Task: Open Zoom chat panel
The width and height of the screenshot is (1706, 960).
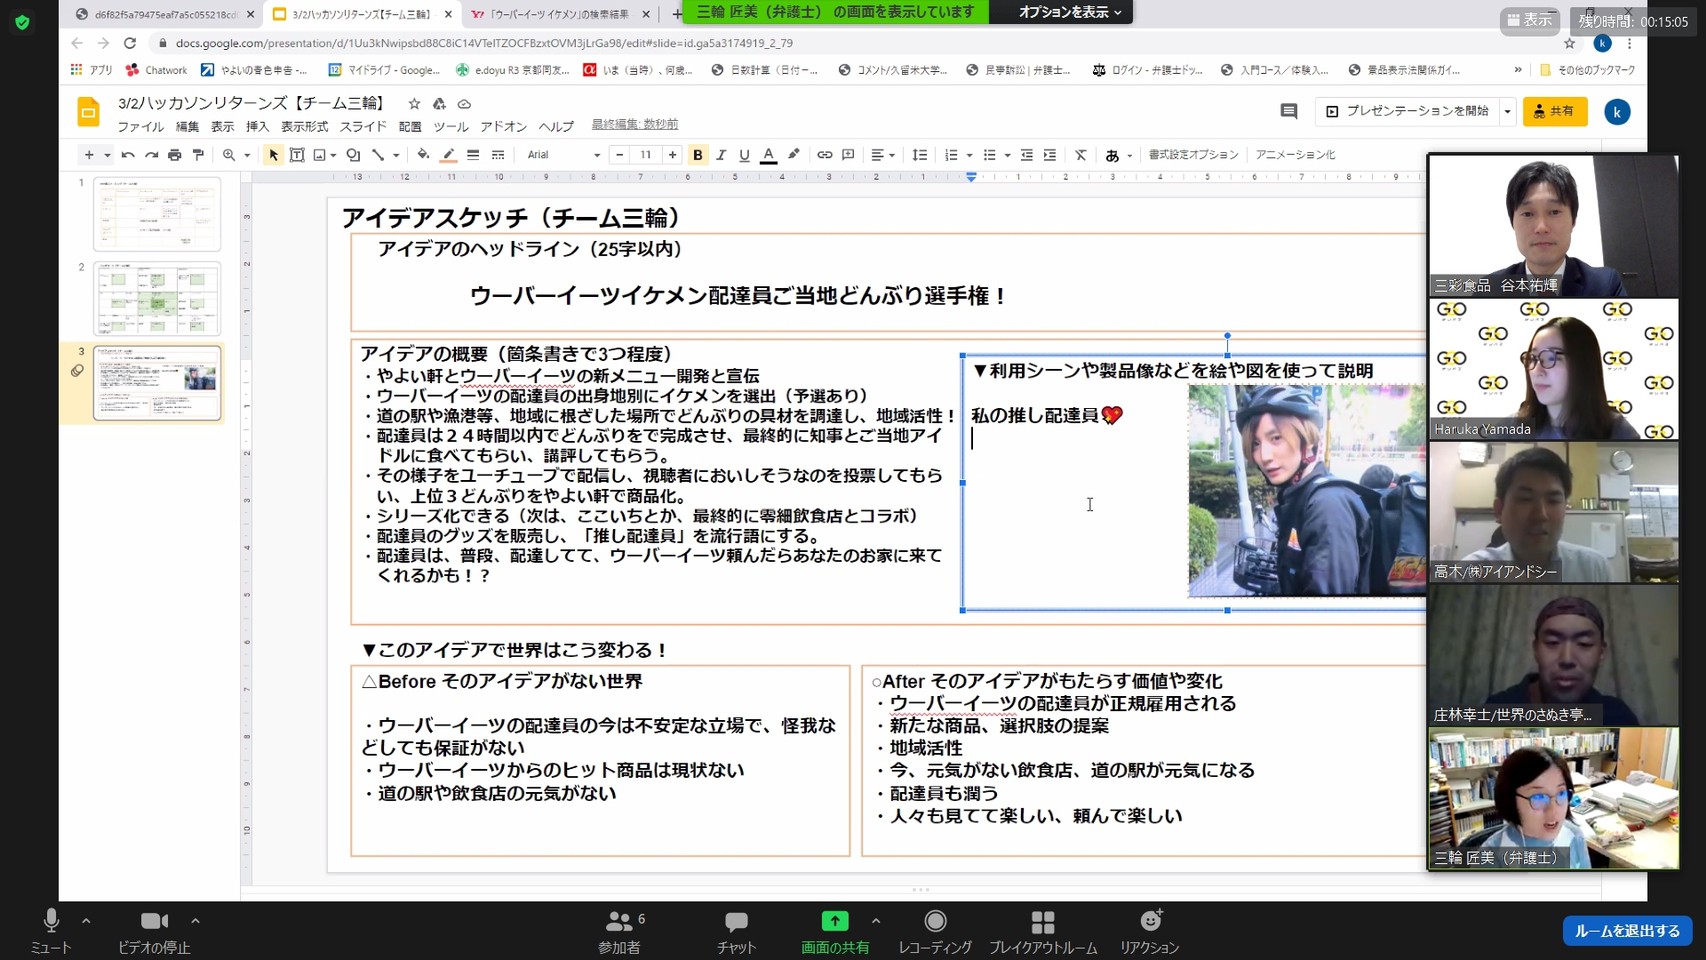Action: pos(736,932)
